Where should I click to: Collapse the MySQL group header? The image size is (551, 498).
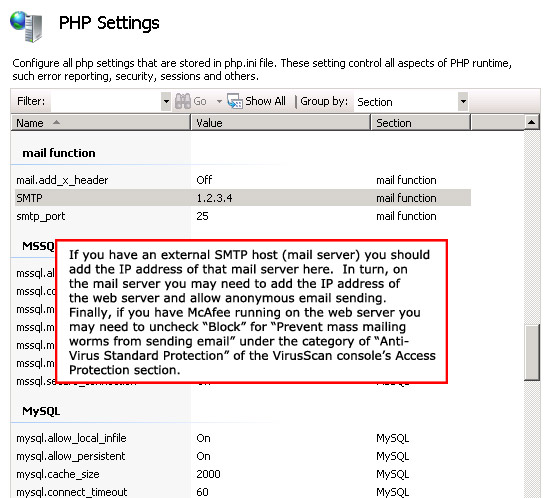(41, 411)
